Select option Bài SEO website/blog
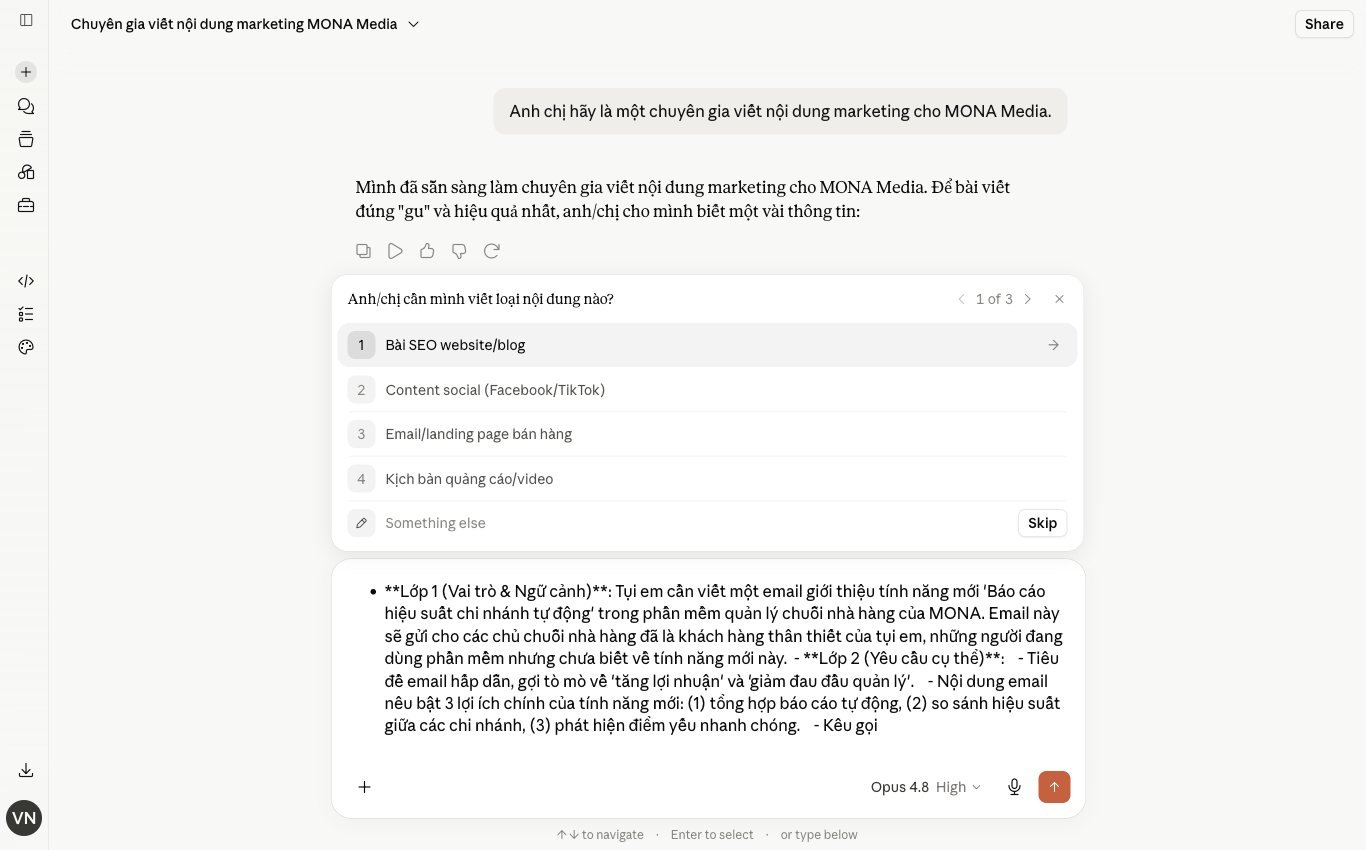 click(x=707, y=345)
